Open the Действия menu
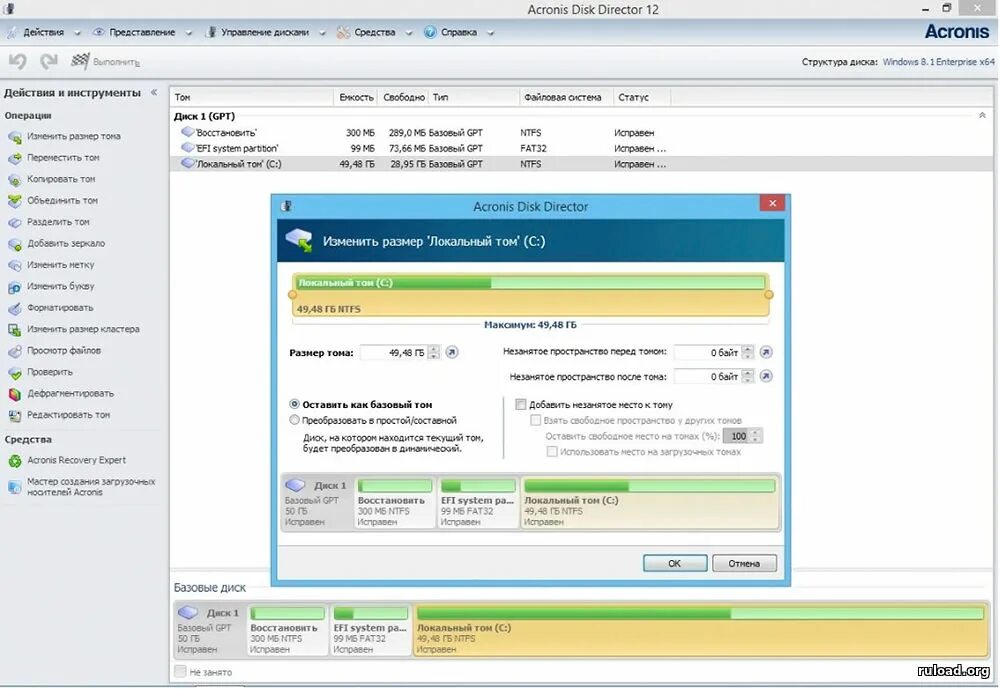This screenshot has height=689, width=1000. tap(43, 33)
